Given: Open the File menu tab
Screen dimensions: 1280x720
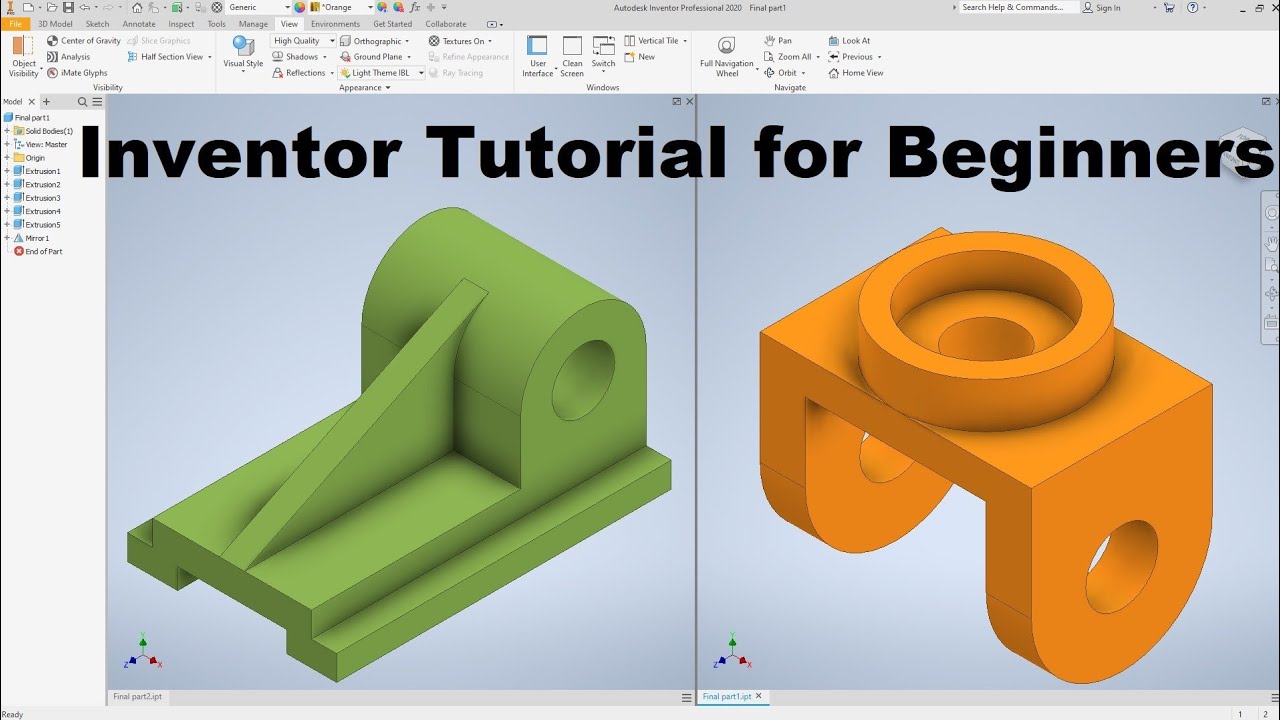Looking at the screenshot, I should point(15,24).
